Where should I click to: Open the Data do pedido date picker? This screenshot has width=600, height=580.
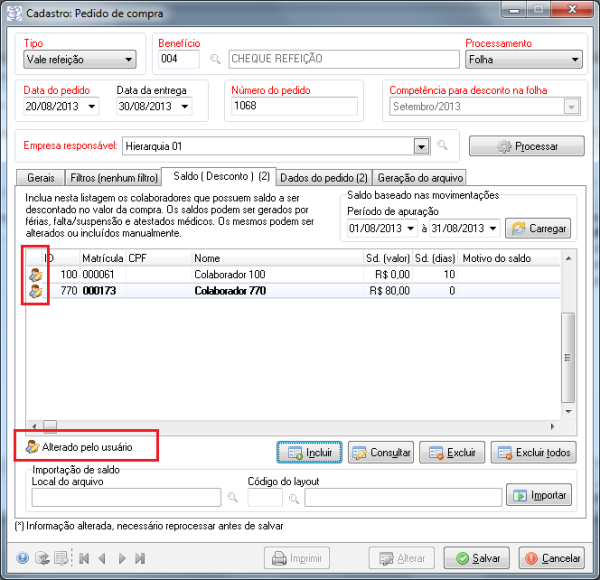pyautogui.click(x=93, y=107)
